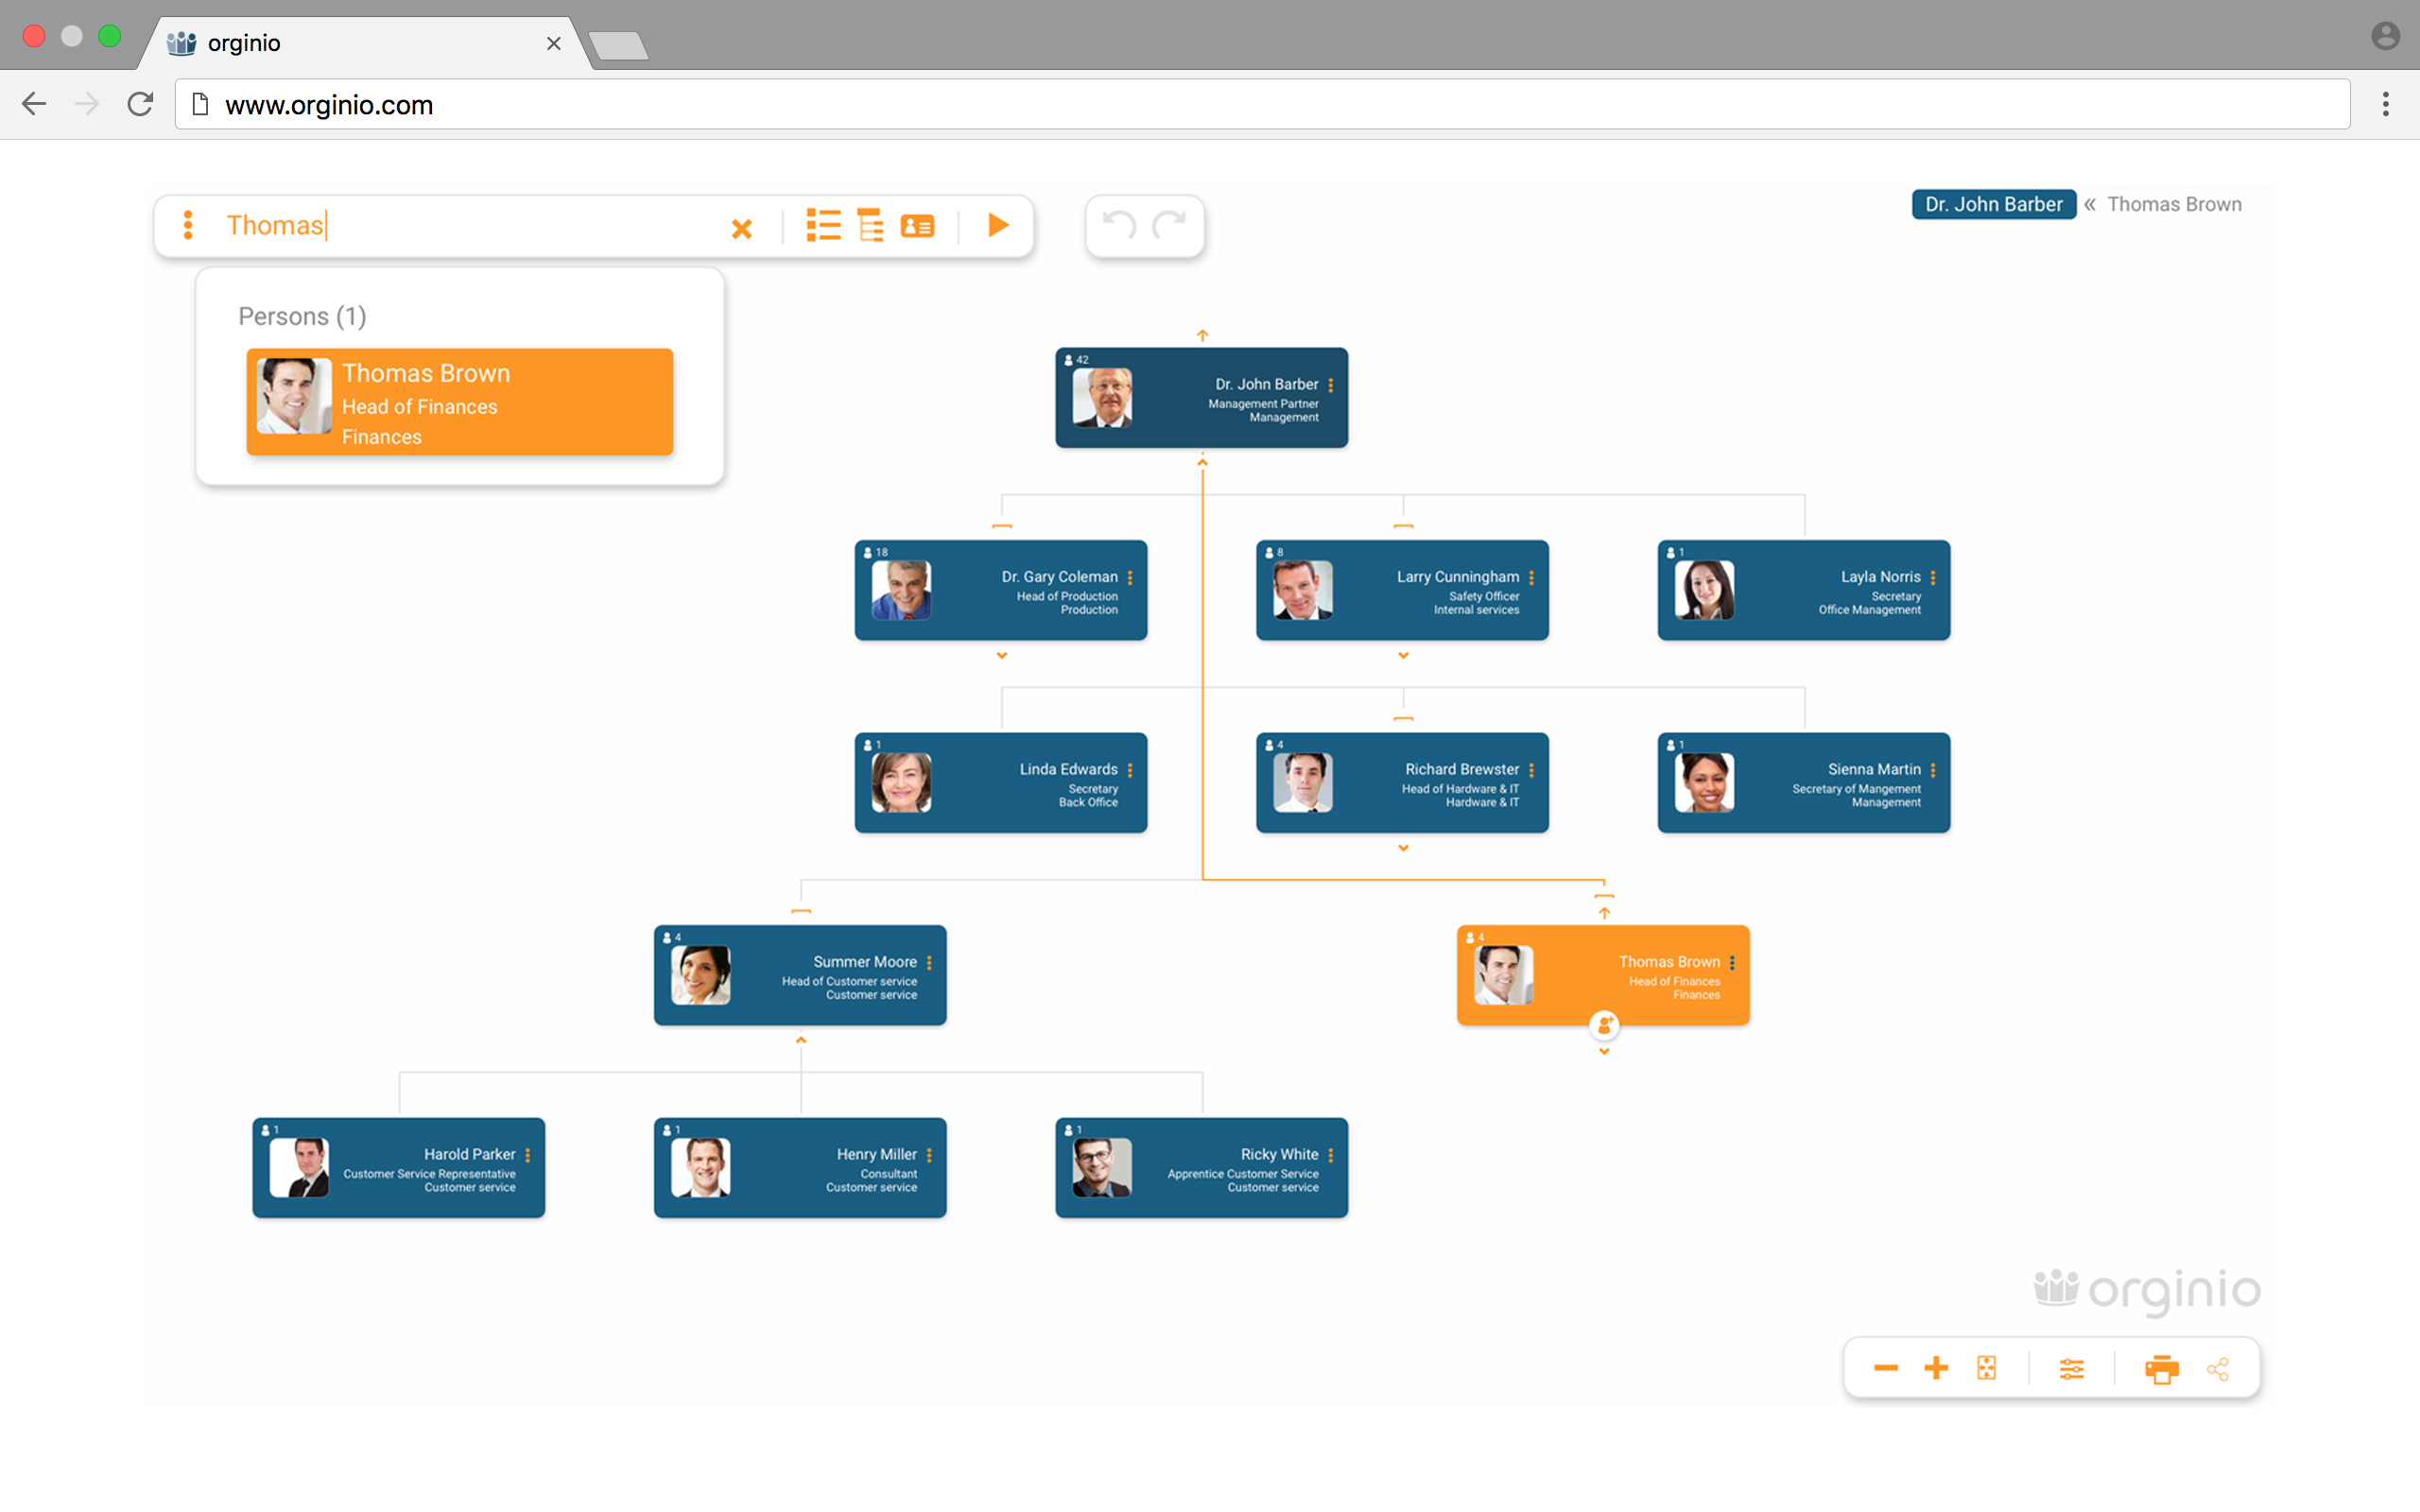Expand Dr. Gary Coleman subtree
This screenshot has height=1512, width=2420.
click(x=1002, y=657)
